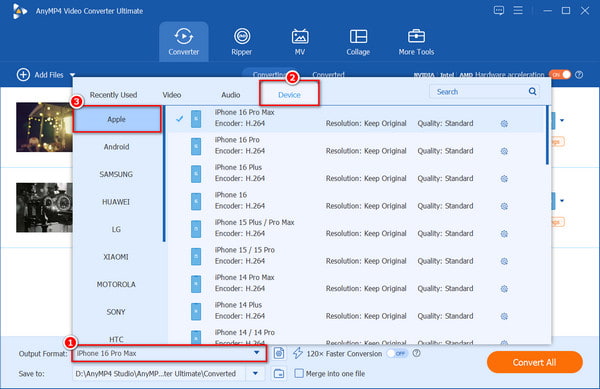The width and height of the screenshot is (600, 389).
Task: Select SAMSUNG device category
Action: point(117,174)
